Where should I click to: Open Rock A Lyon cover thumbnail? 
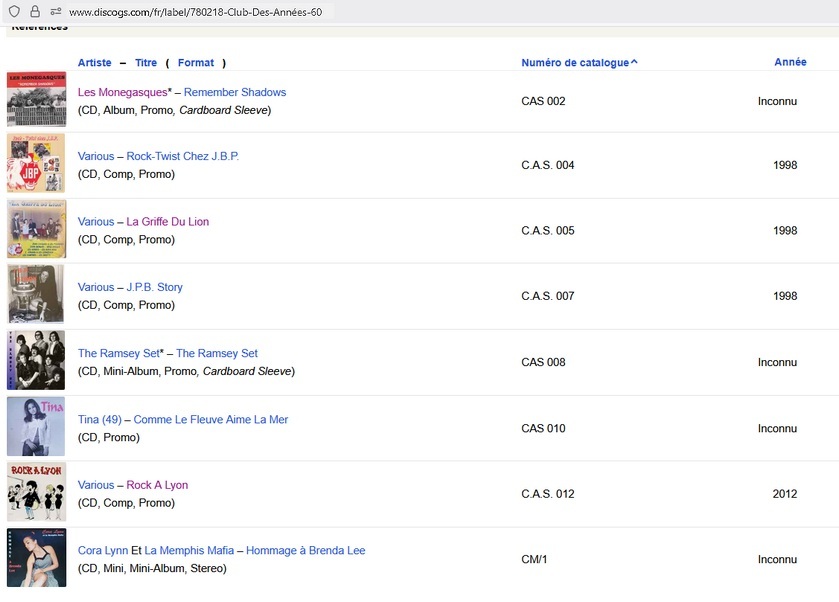click(36, 492)
